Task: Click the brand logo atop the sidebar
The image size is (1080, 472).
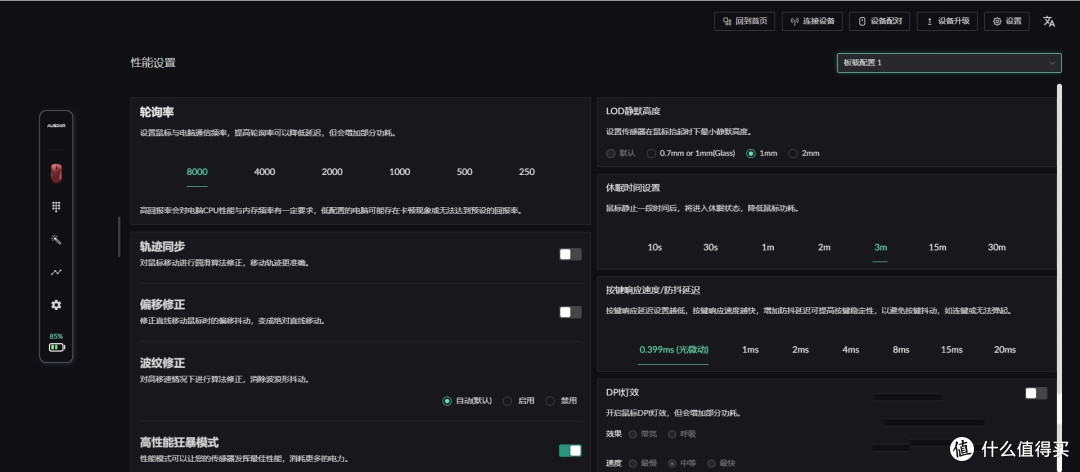Action: point(56,126)
